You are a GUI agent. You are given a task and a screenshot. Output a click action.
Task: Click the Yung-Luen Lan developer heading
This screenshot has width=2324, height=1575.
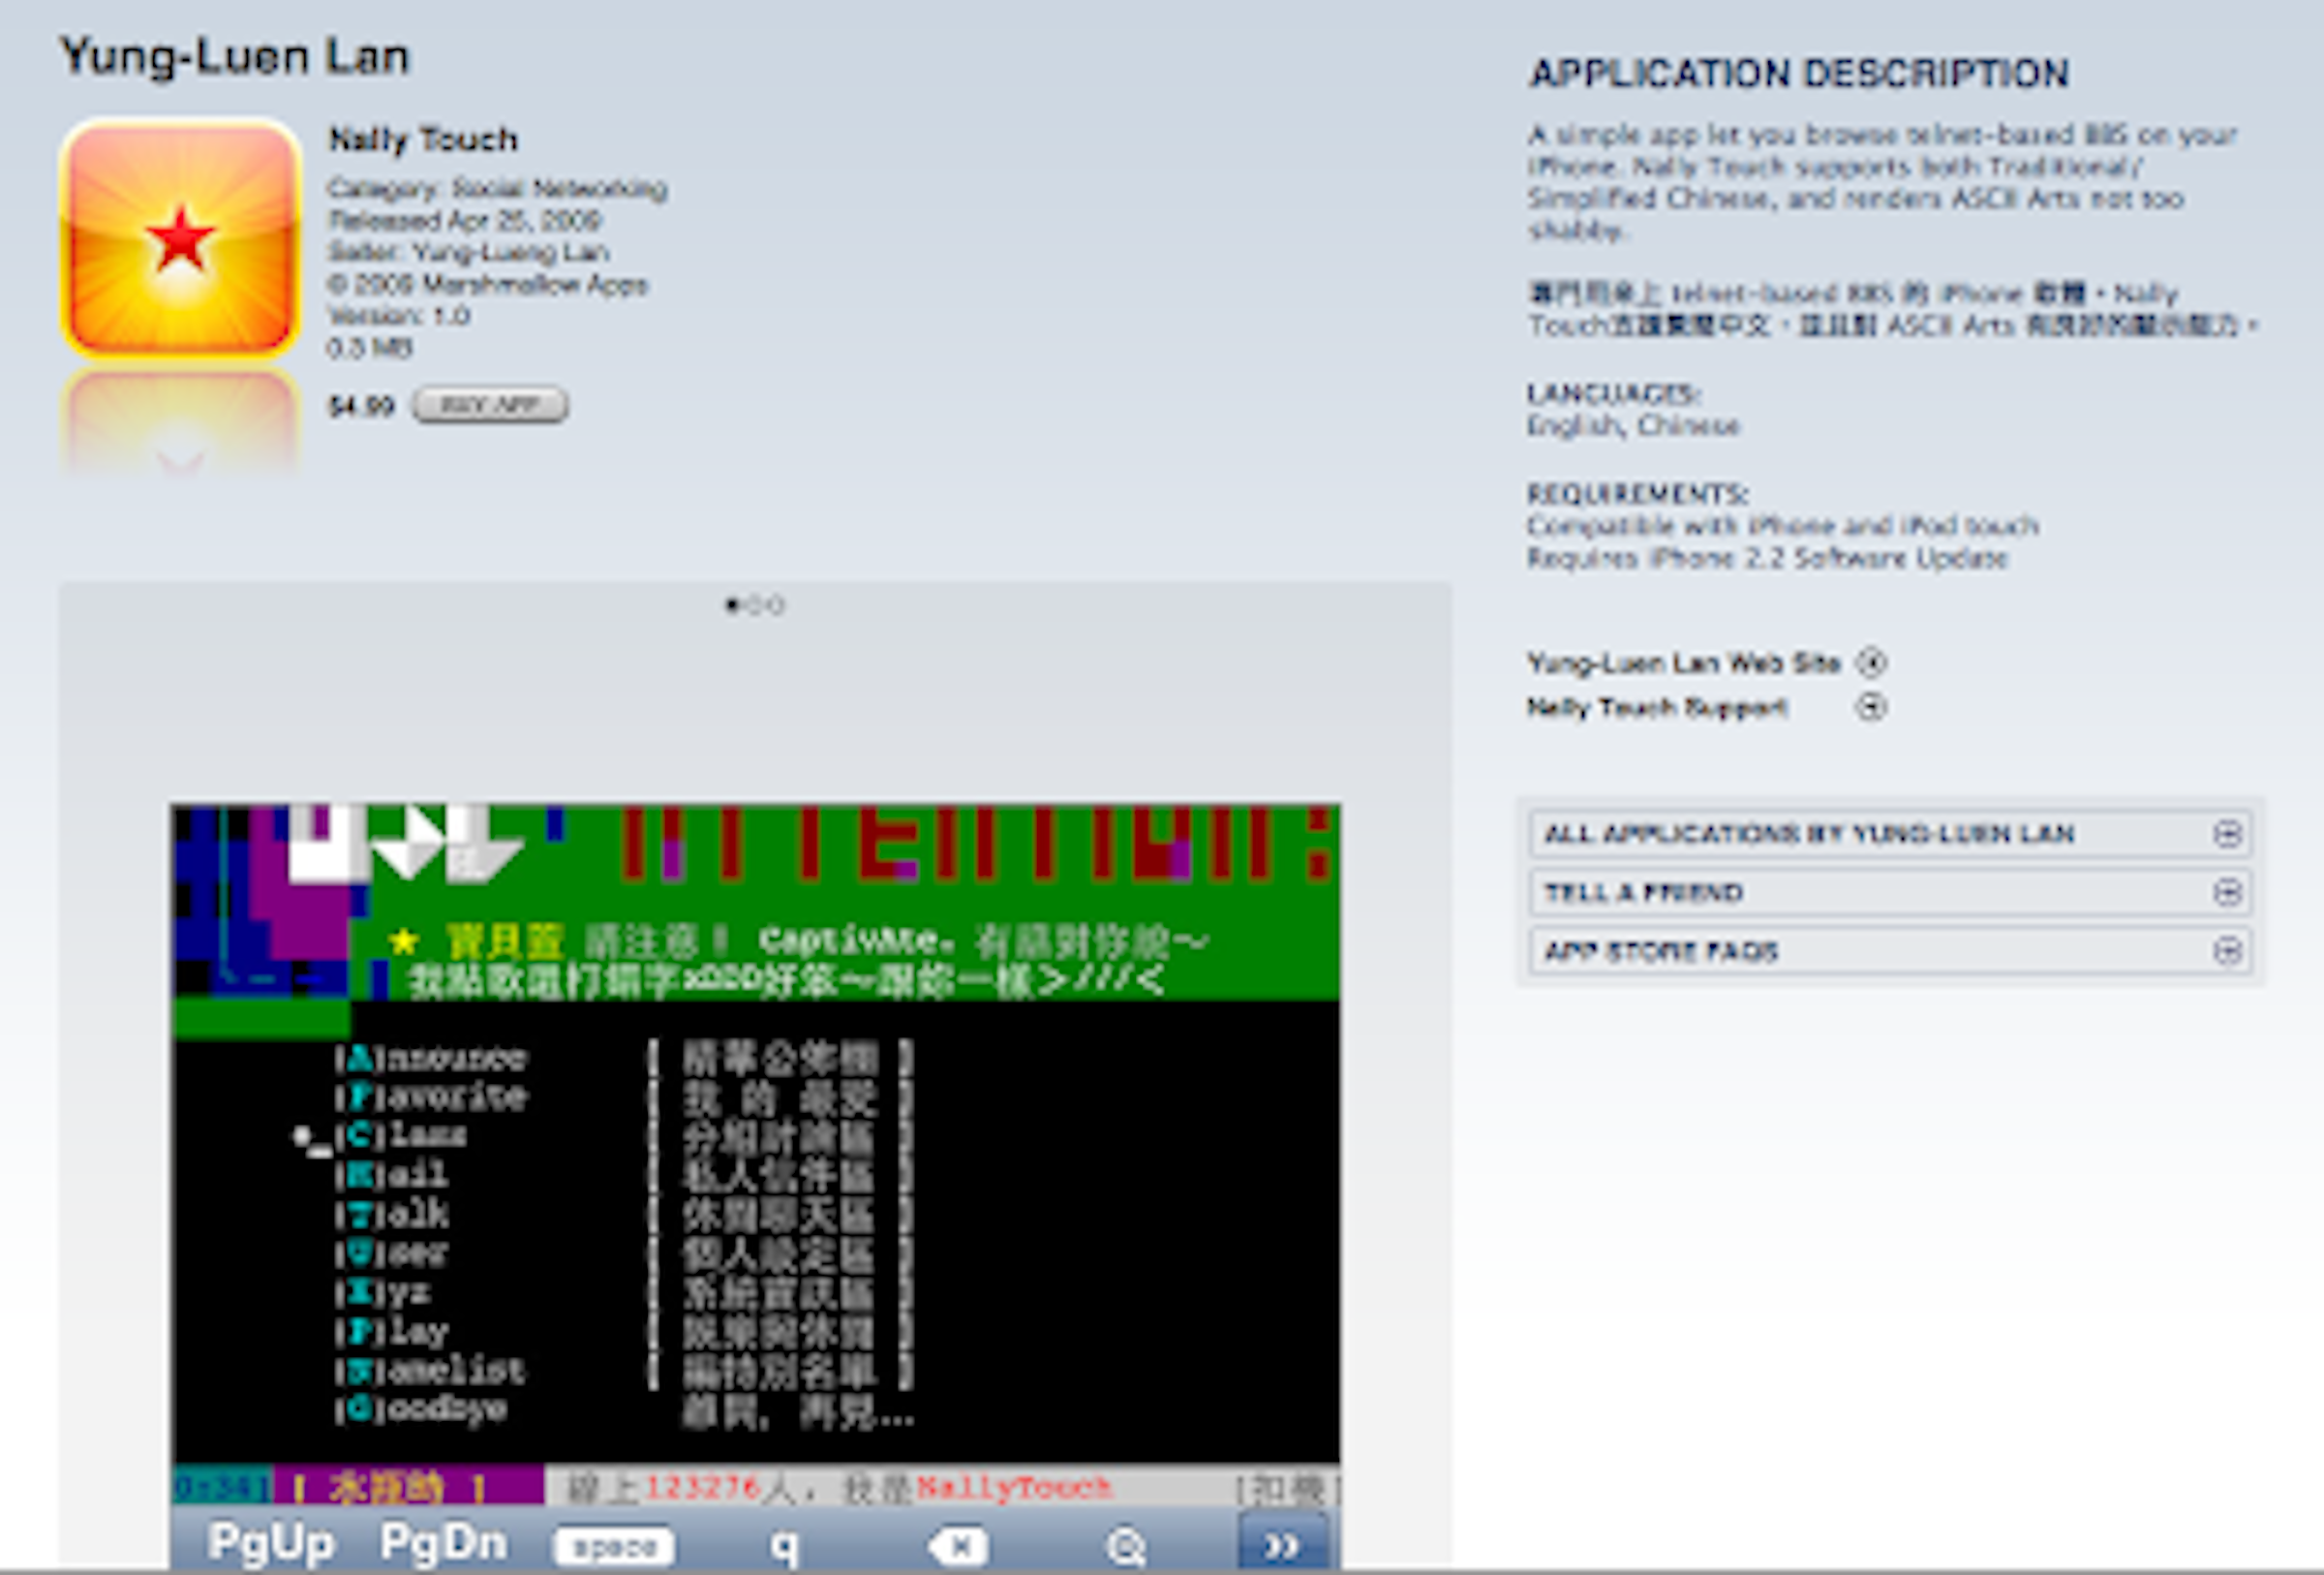[x=234, y=56]
